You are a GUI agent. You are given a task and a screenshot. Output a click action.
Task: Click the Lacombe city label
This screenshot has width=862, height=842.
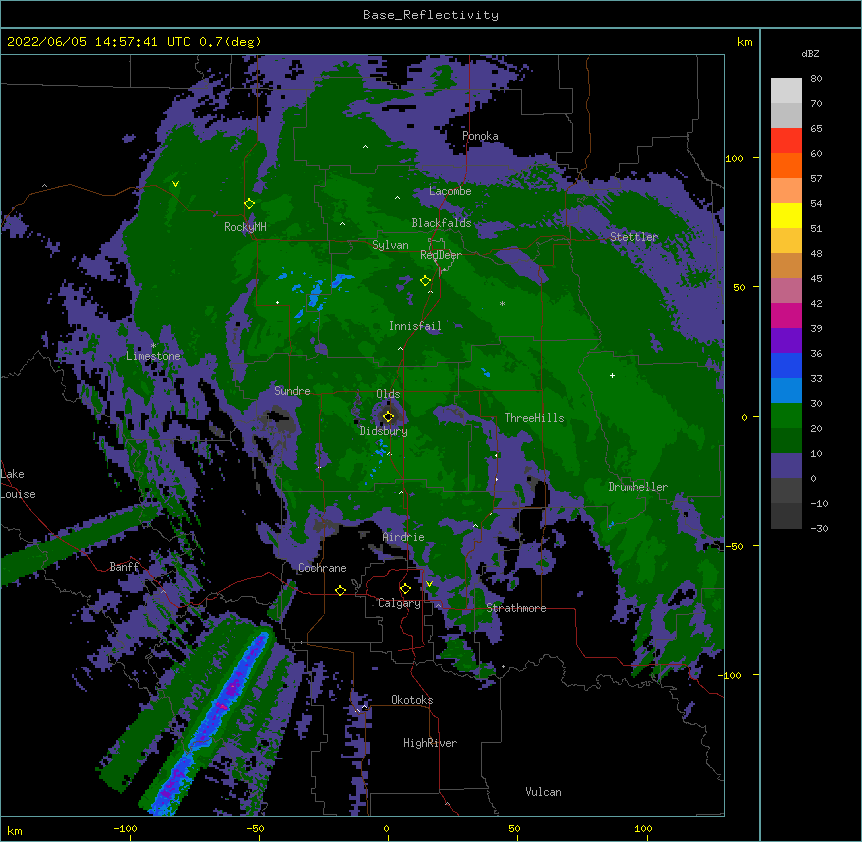tap(450, 191)
